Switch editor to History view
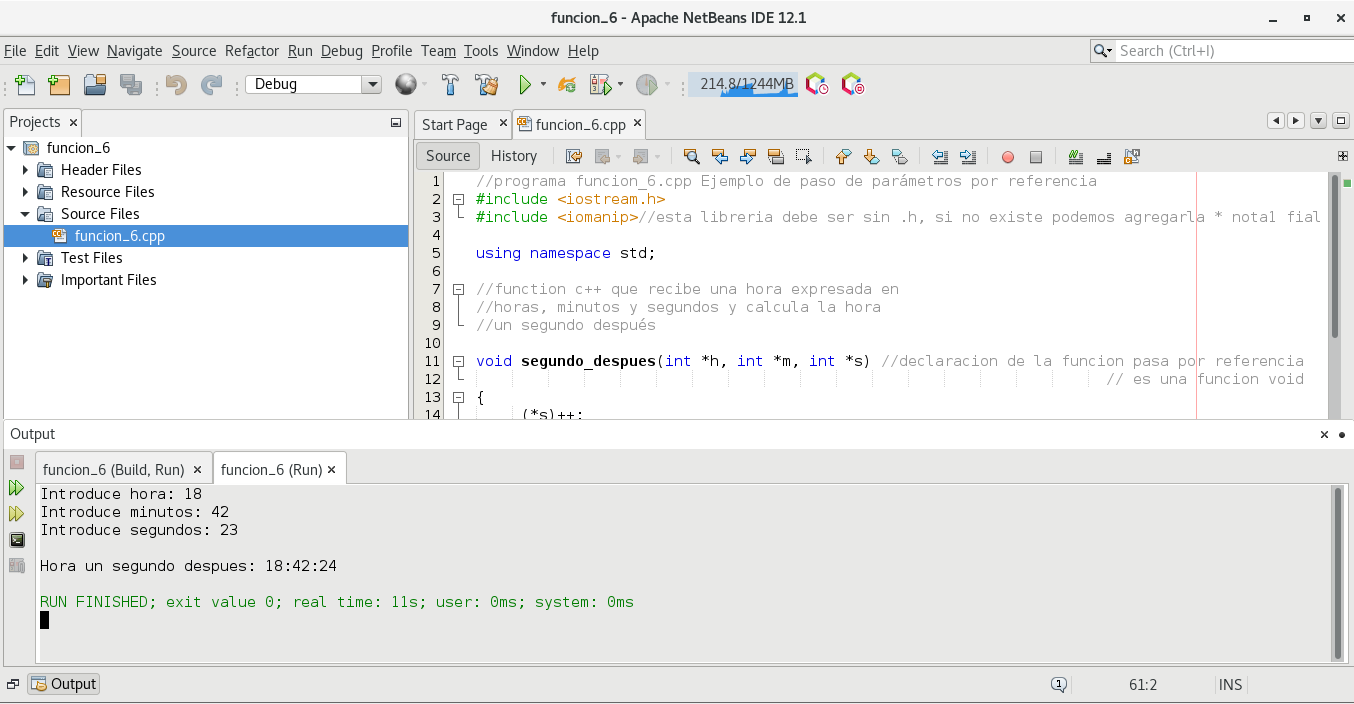Screen dimensions: 1354x704 (x=514, y=156)
